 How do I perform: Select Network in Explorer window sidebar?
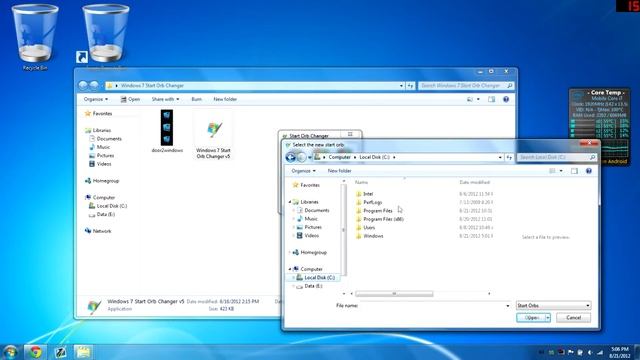(x=98, y=231)
